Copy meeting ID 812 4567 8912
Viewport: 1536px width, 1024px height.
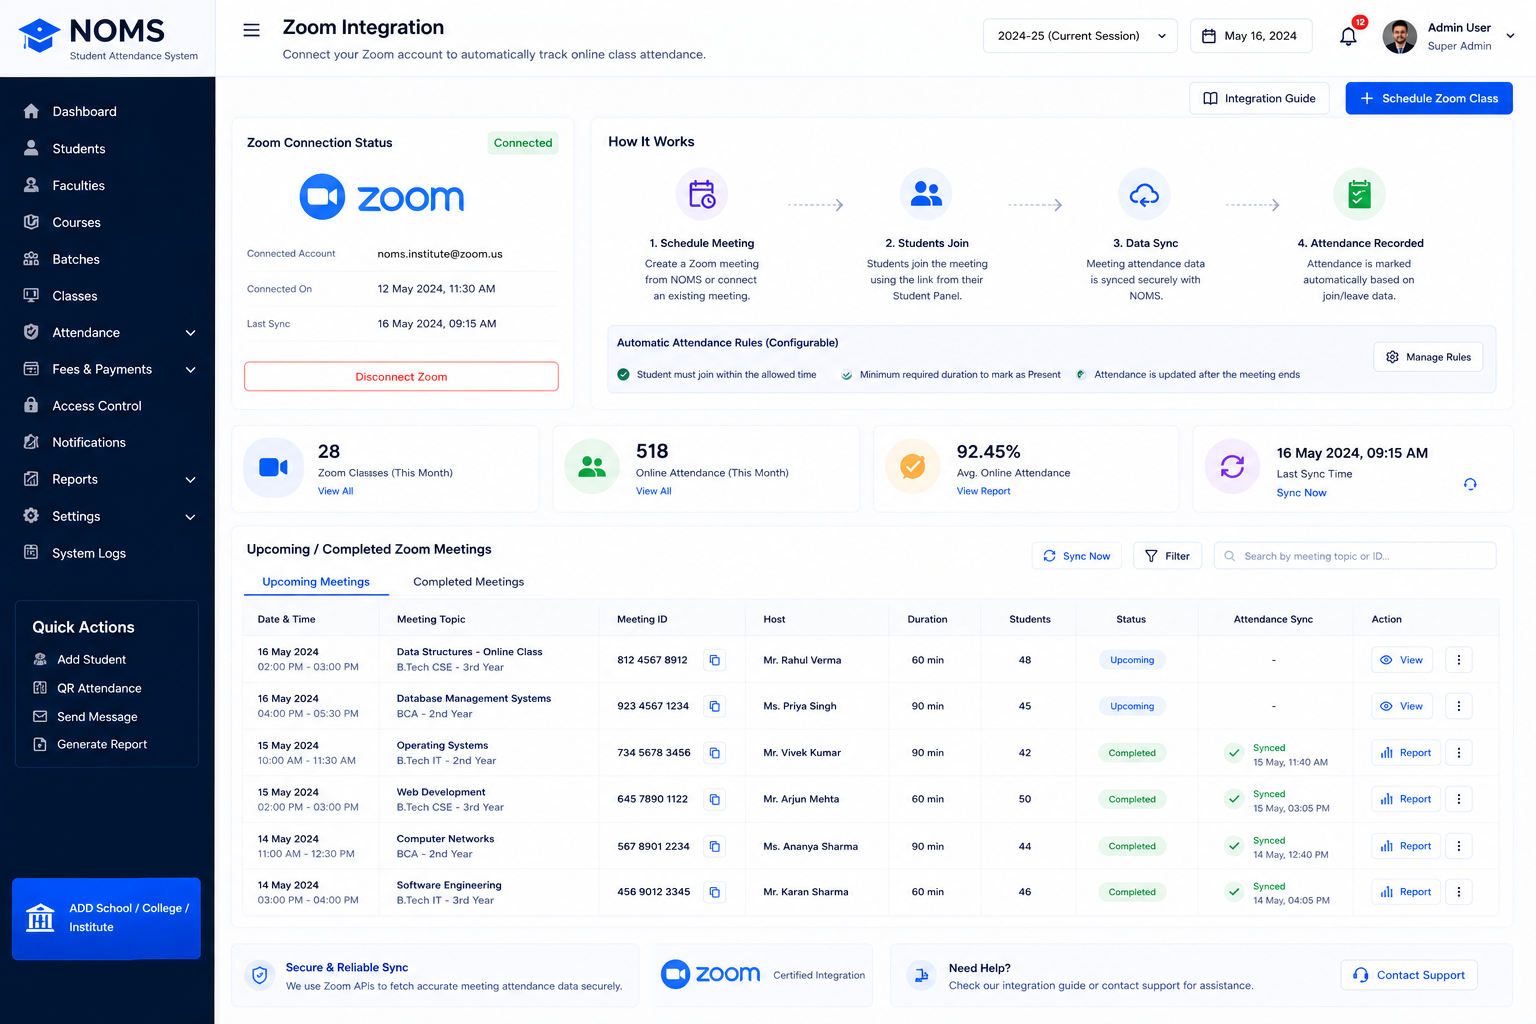coord(715,660)
